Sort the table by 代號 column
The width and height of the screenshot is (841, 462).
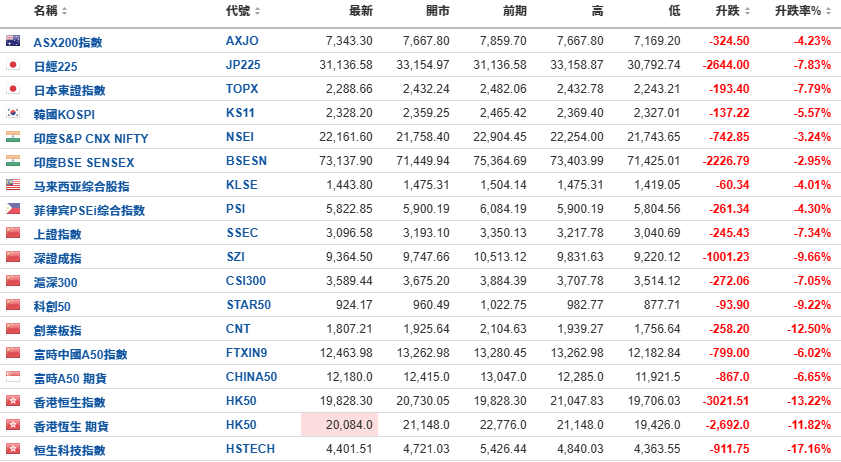pyautogui.click(x=243, y=11)
